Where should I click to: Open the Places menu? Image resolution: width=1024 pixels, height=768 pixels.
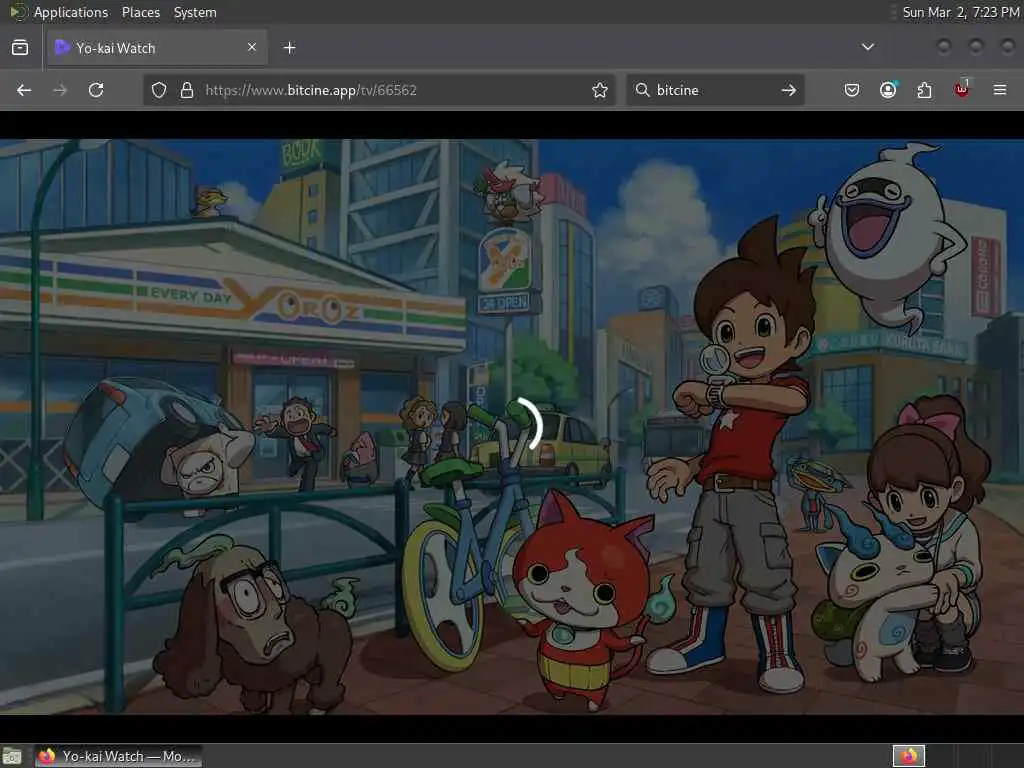[x=141, y=12]
